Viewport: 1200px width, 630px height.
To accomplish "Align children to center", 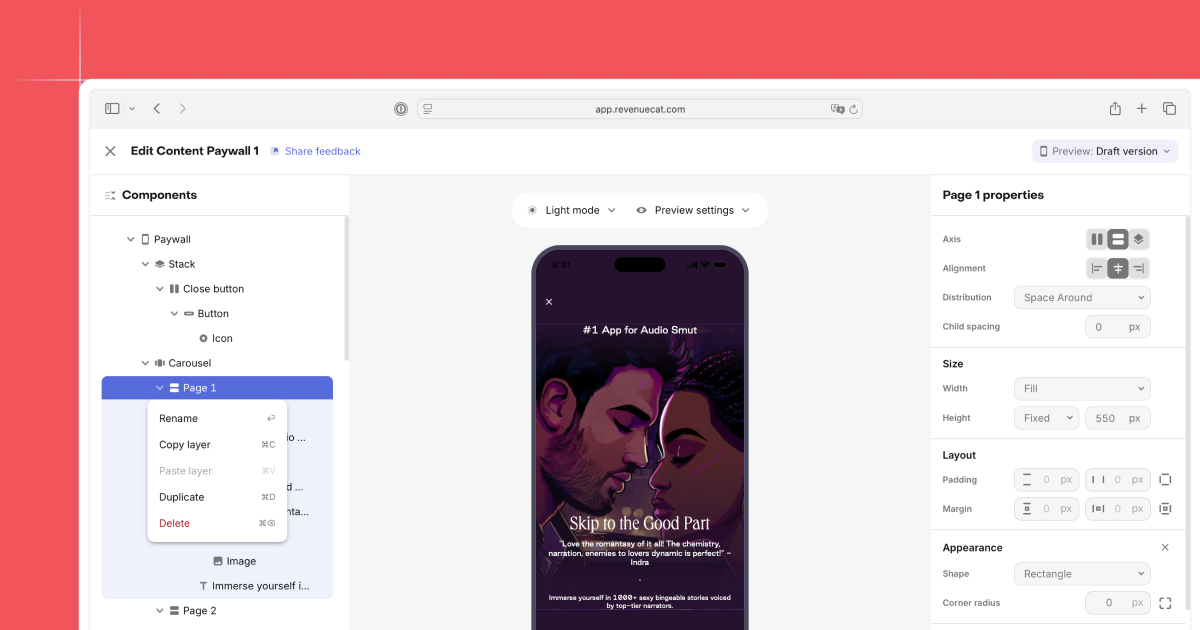I will (x=1118, y=268).
